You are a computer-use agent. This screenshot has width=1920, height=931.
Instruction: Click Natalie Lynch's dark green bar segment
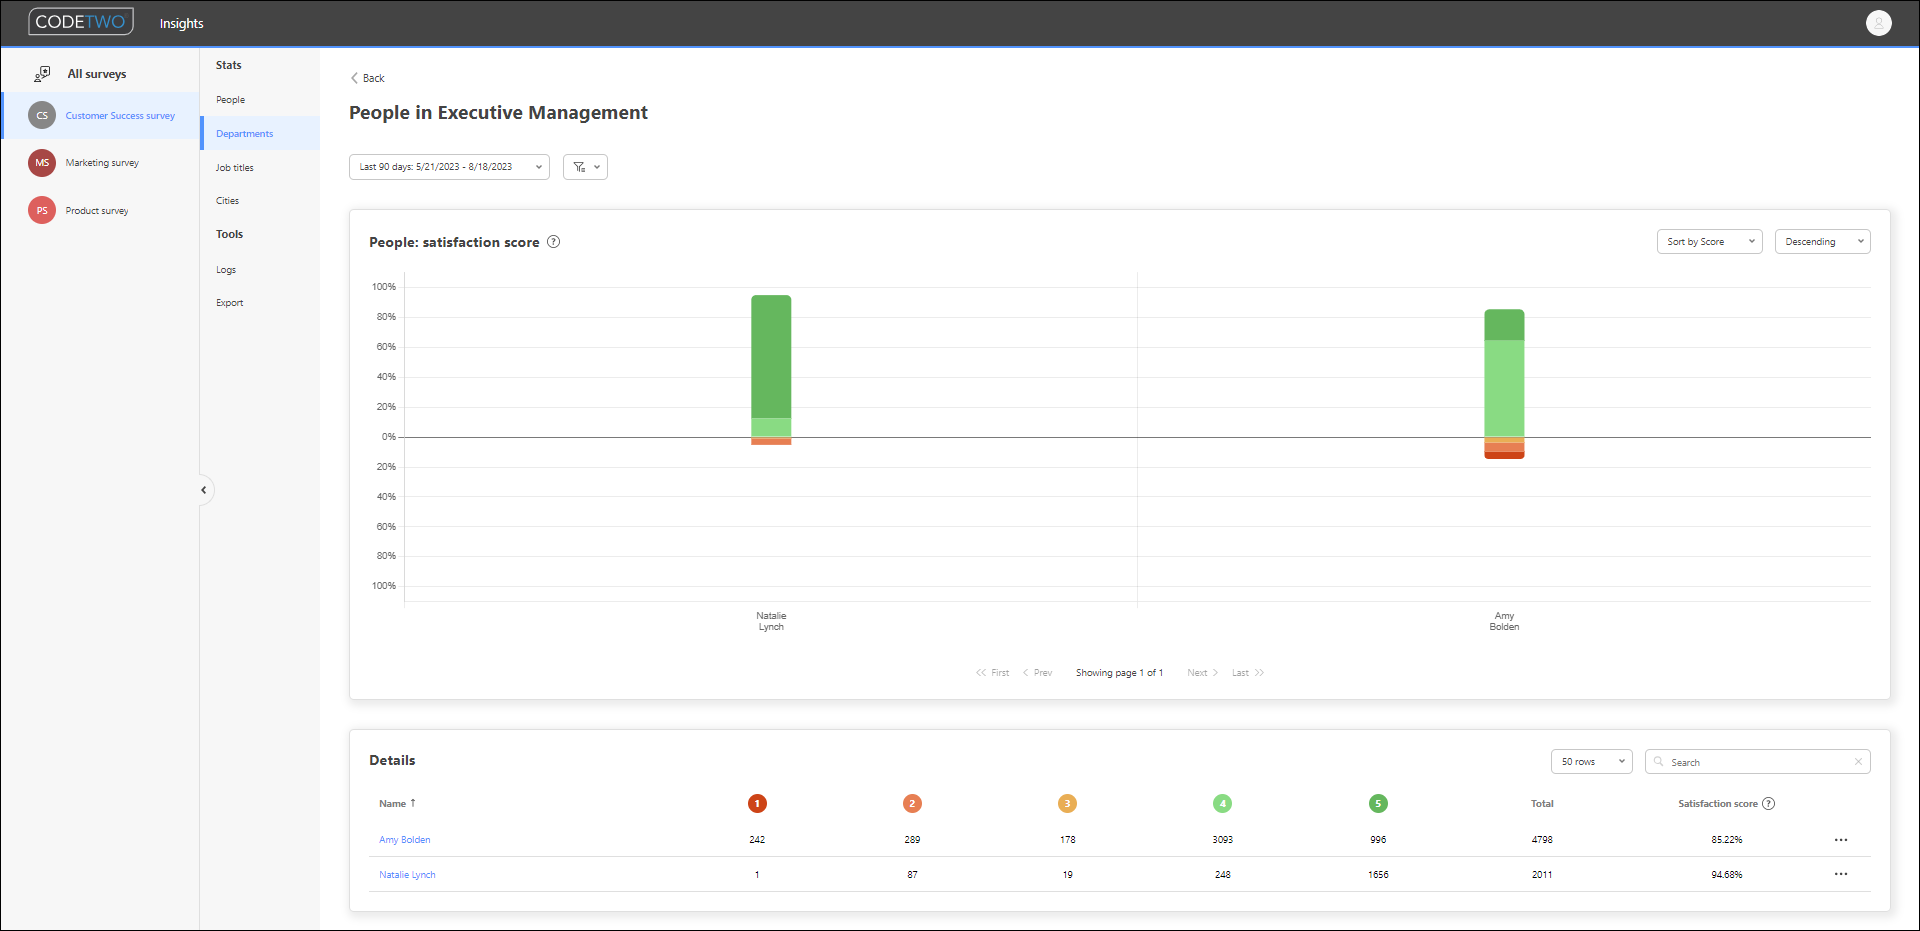[x=771, y=356]
